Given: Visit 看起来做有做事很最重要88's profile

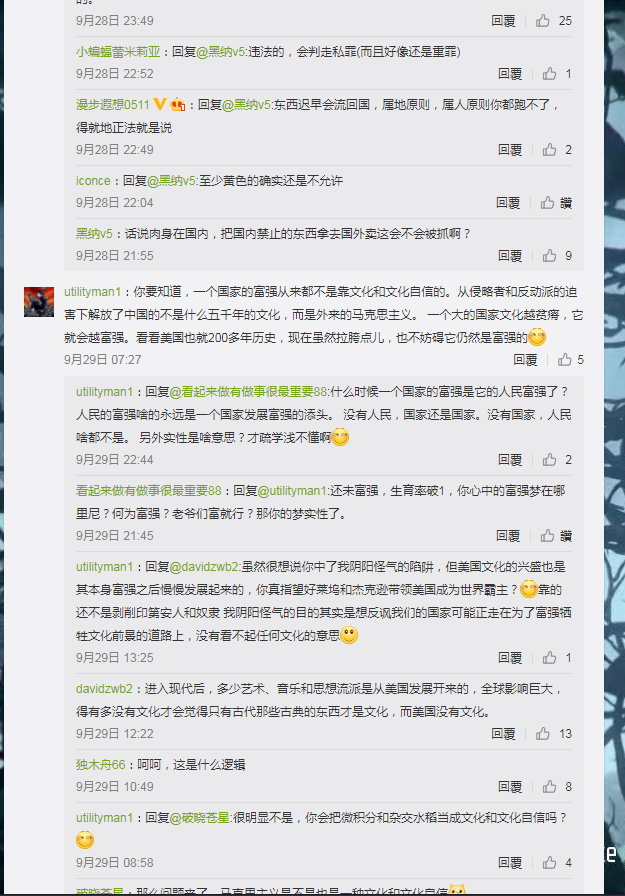Looking at the screenshot, I should (x=149, y=491).
